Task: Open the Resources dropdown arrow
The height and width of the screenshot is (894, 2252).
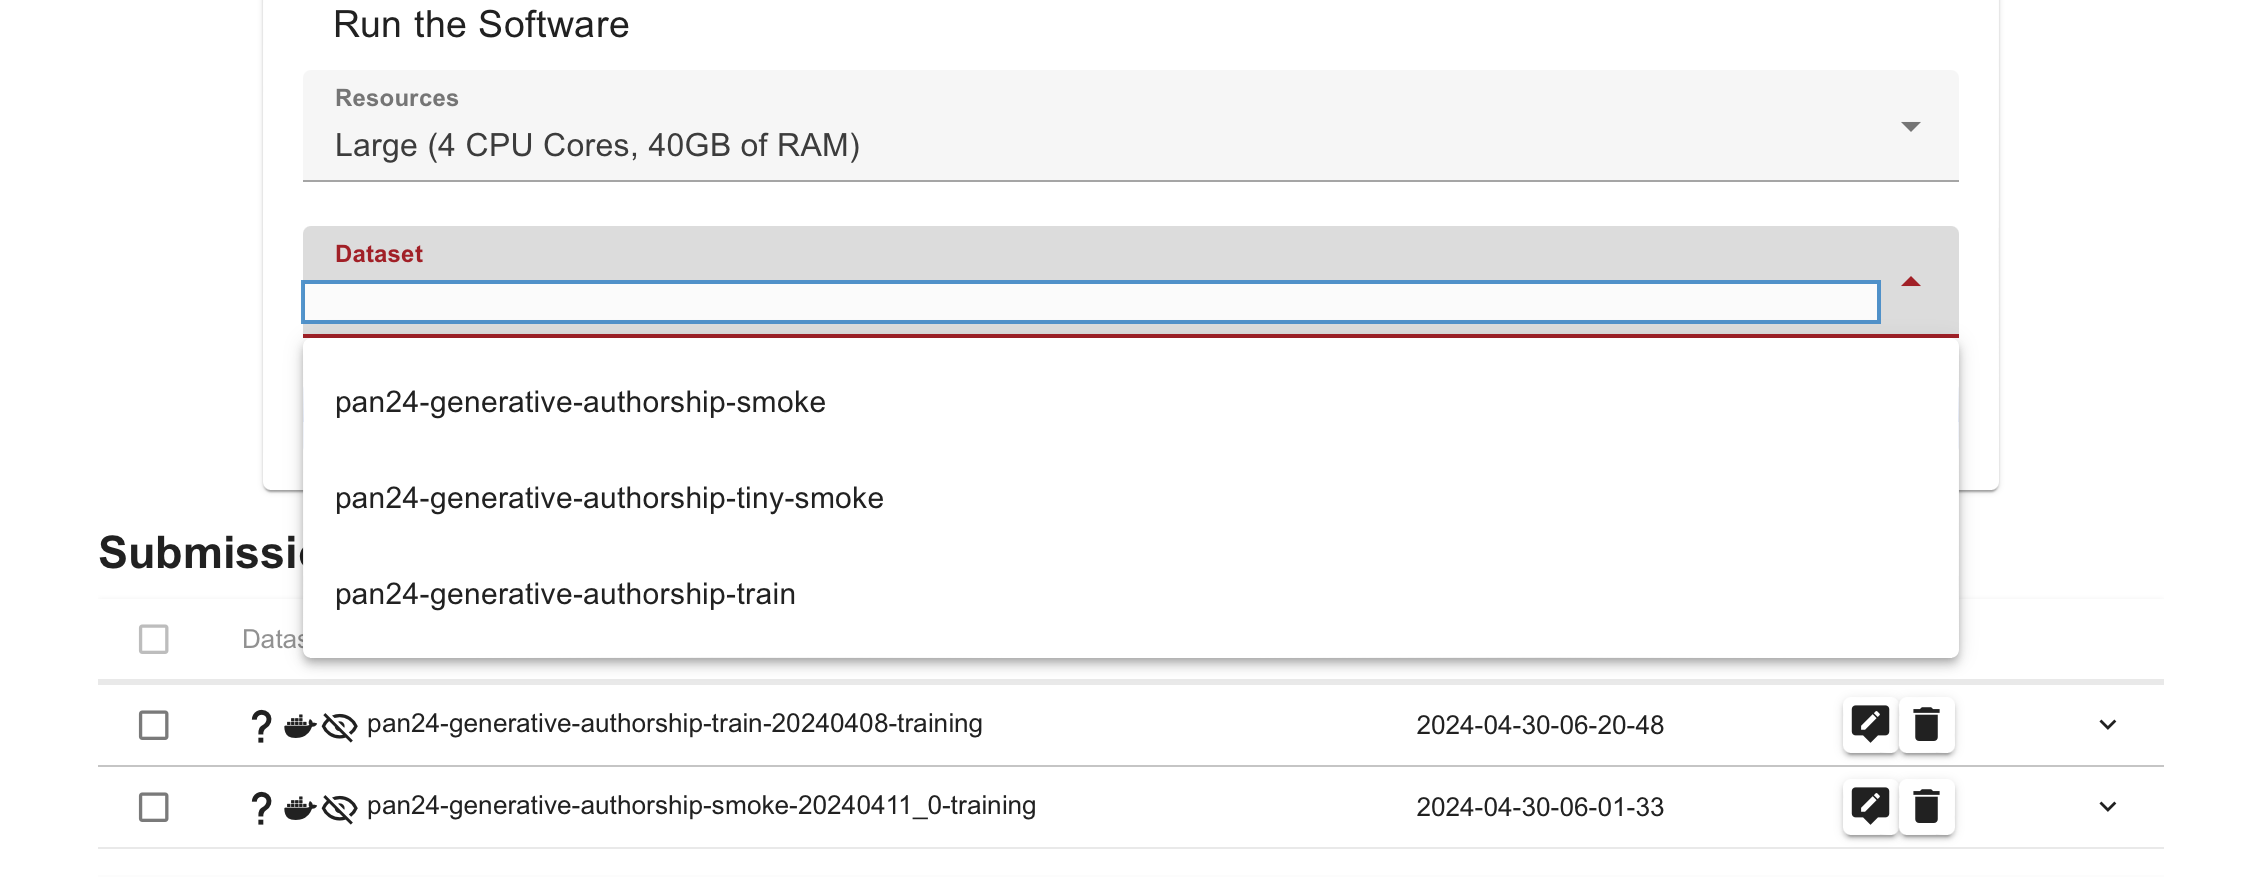Action: click(1910, 126)
